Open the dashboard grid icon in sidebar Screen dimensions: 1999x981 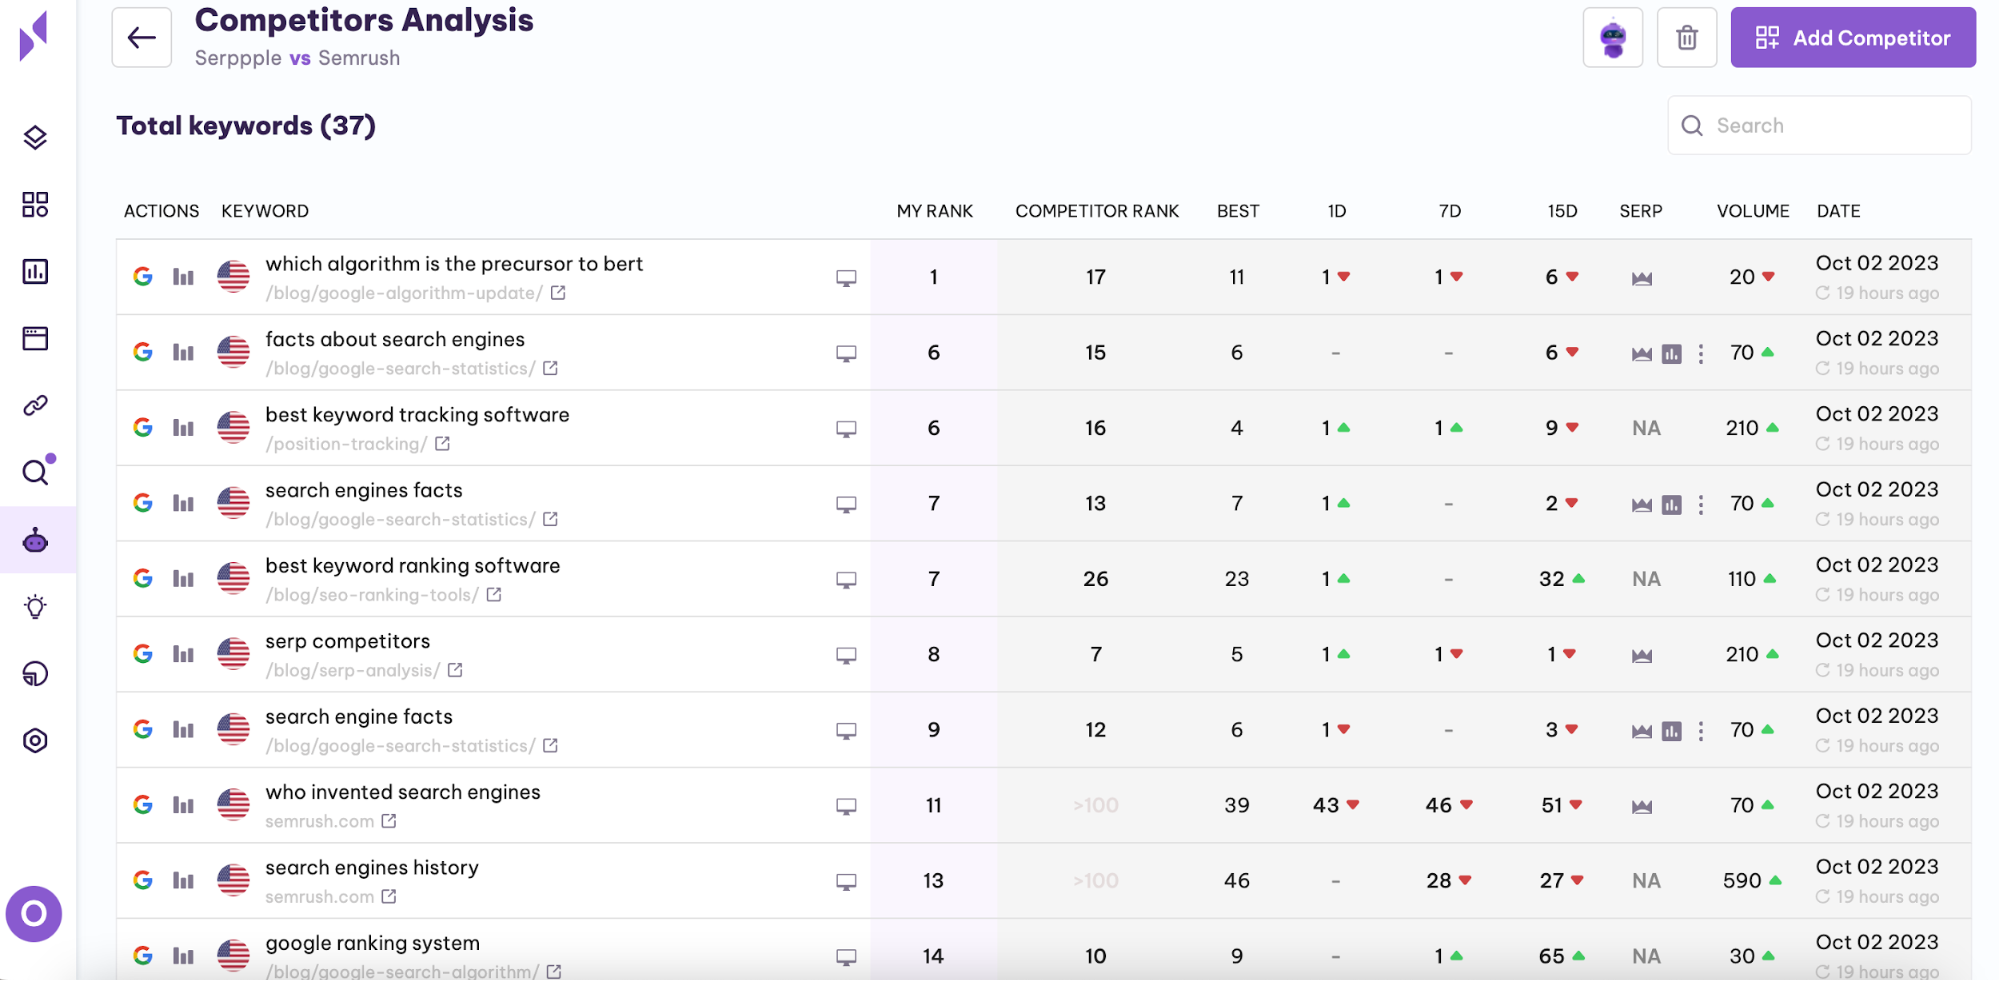pos(35,204)
